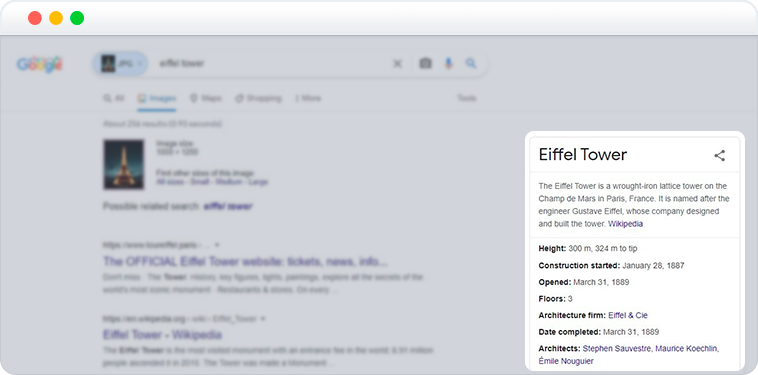Click the Construction started: January 28, 1887 text
The image size is (758, 375).
tap(612, 265)
